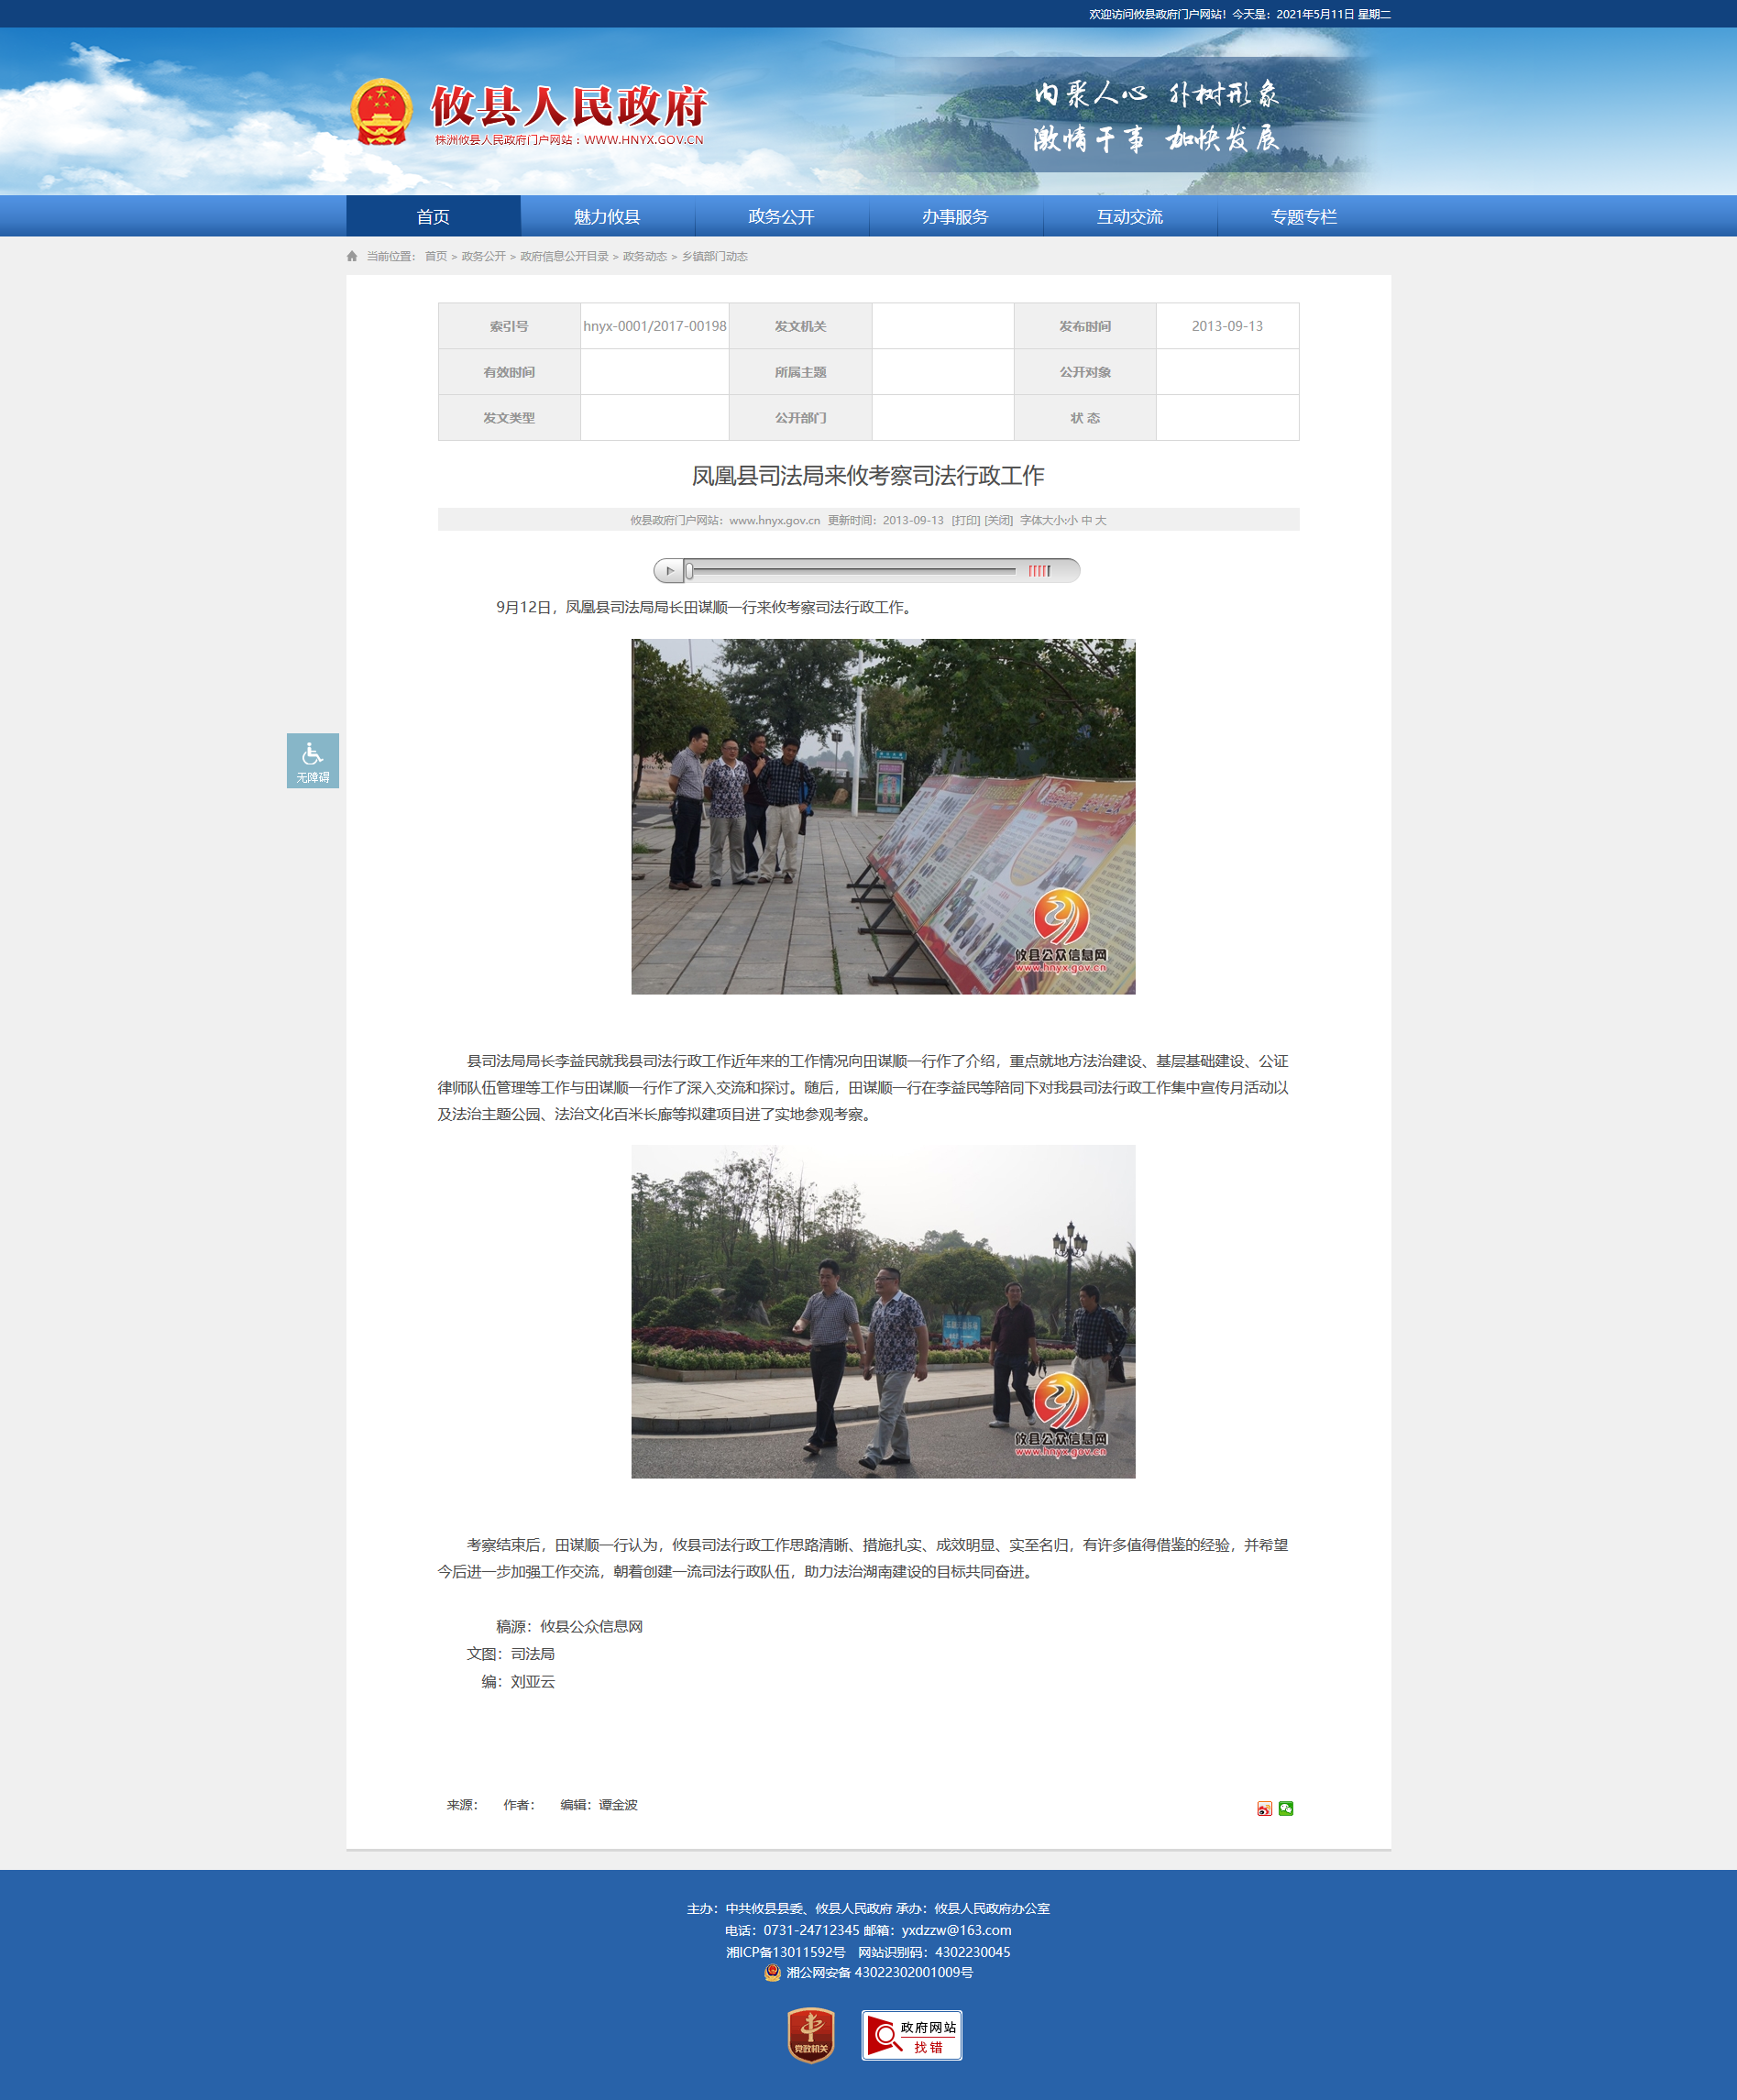This screenshot has height=2100, width=1737.
Task: Set font size to 大
Action: (1100, 520)
